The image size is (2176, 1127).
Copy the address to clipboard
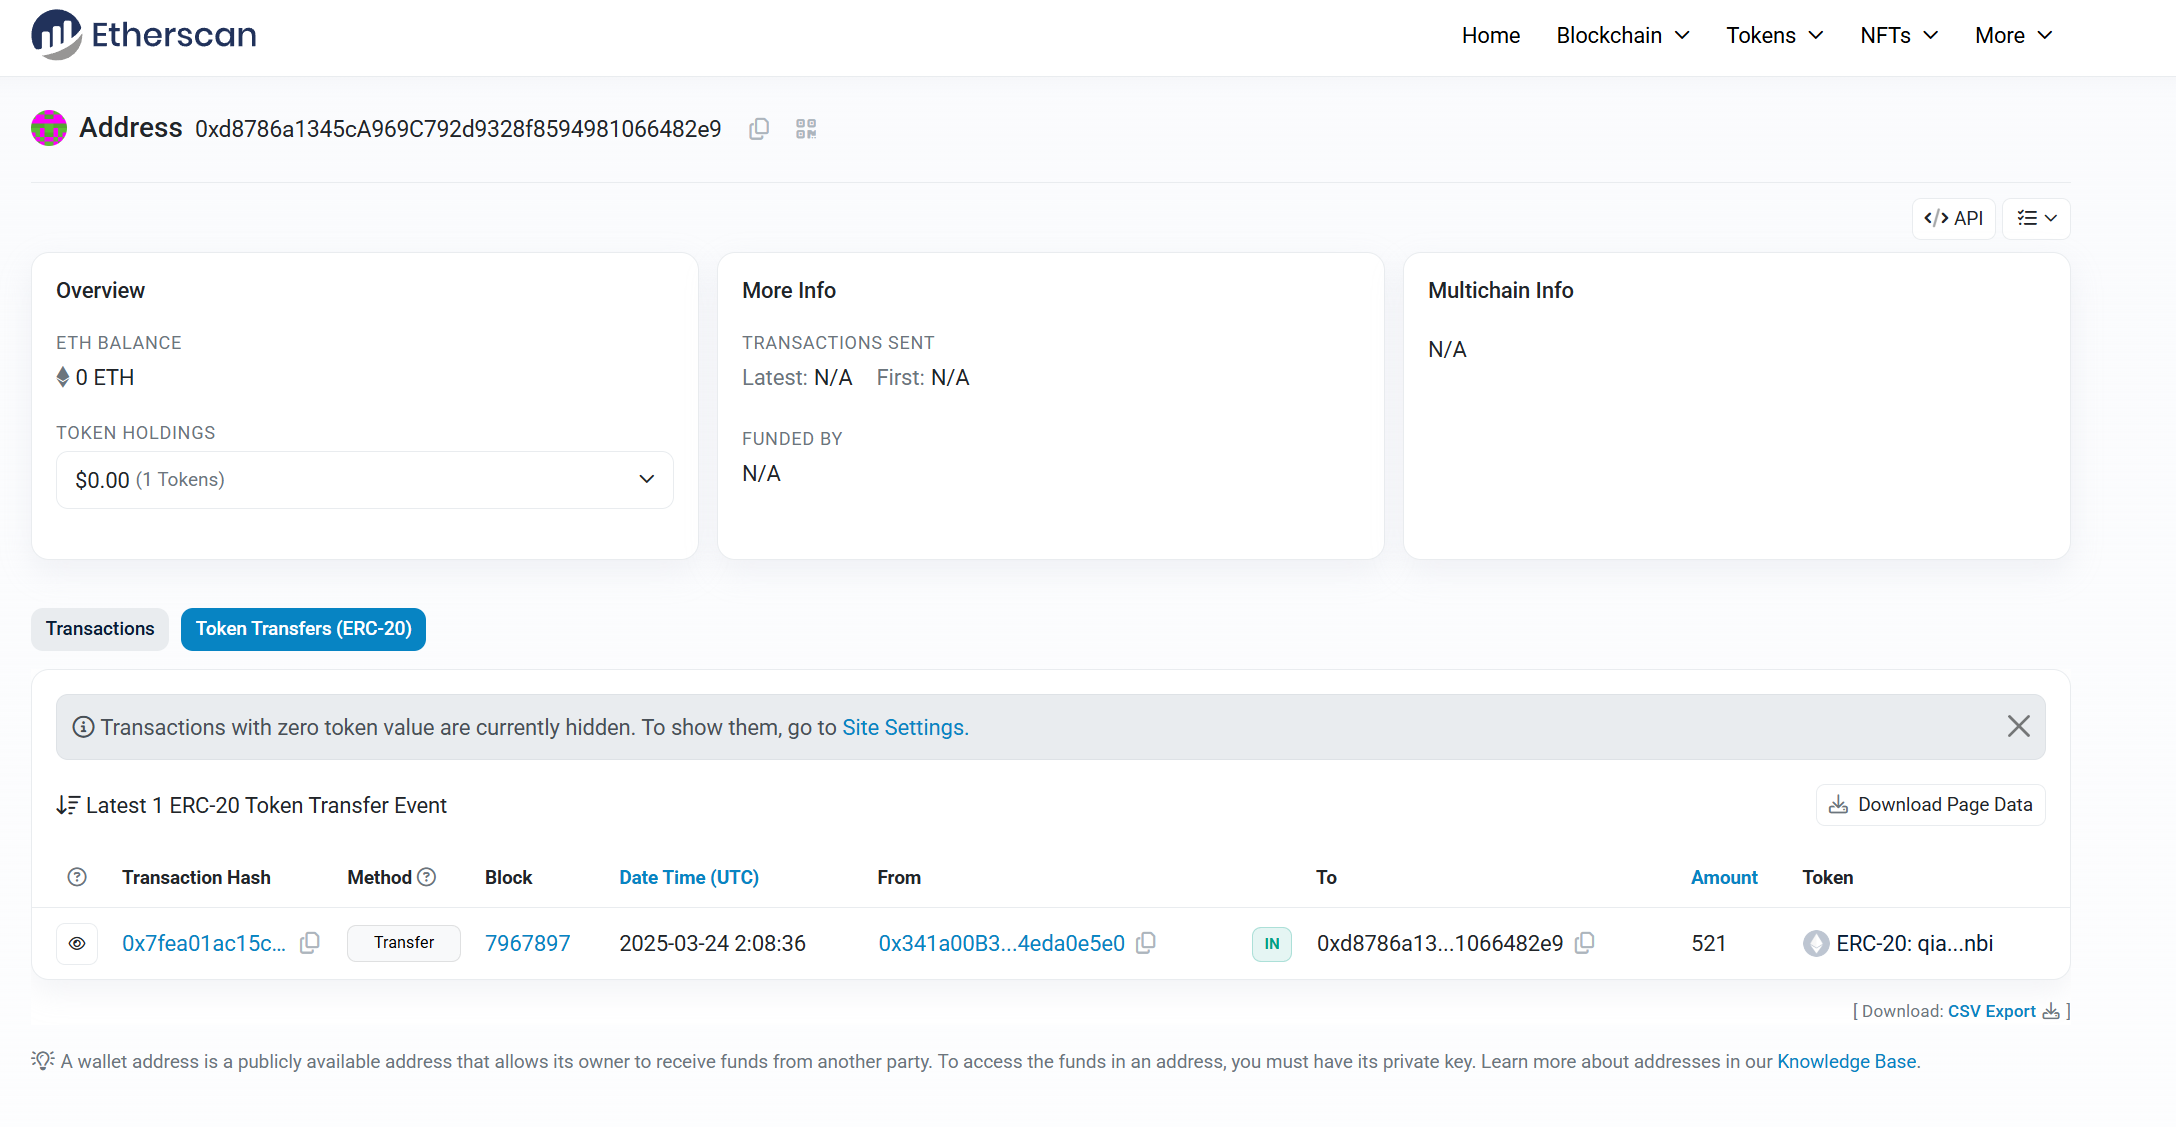point(759,129)
